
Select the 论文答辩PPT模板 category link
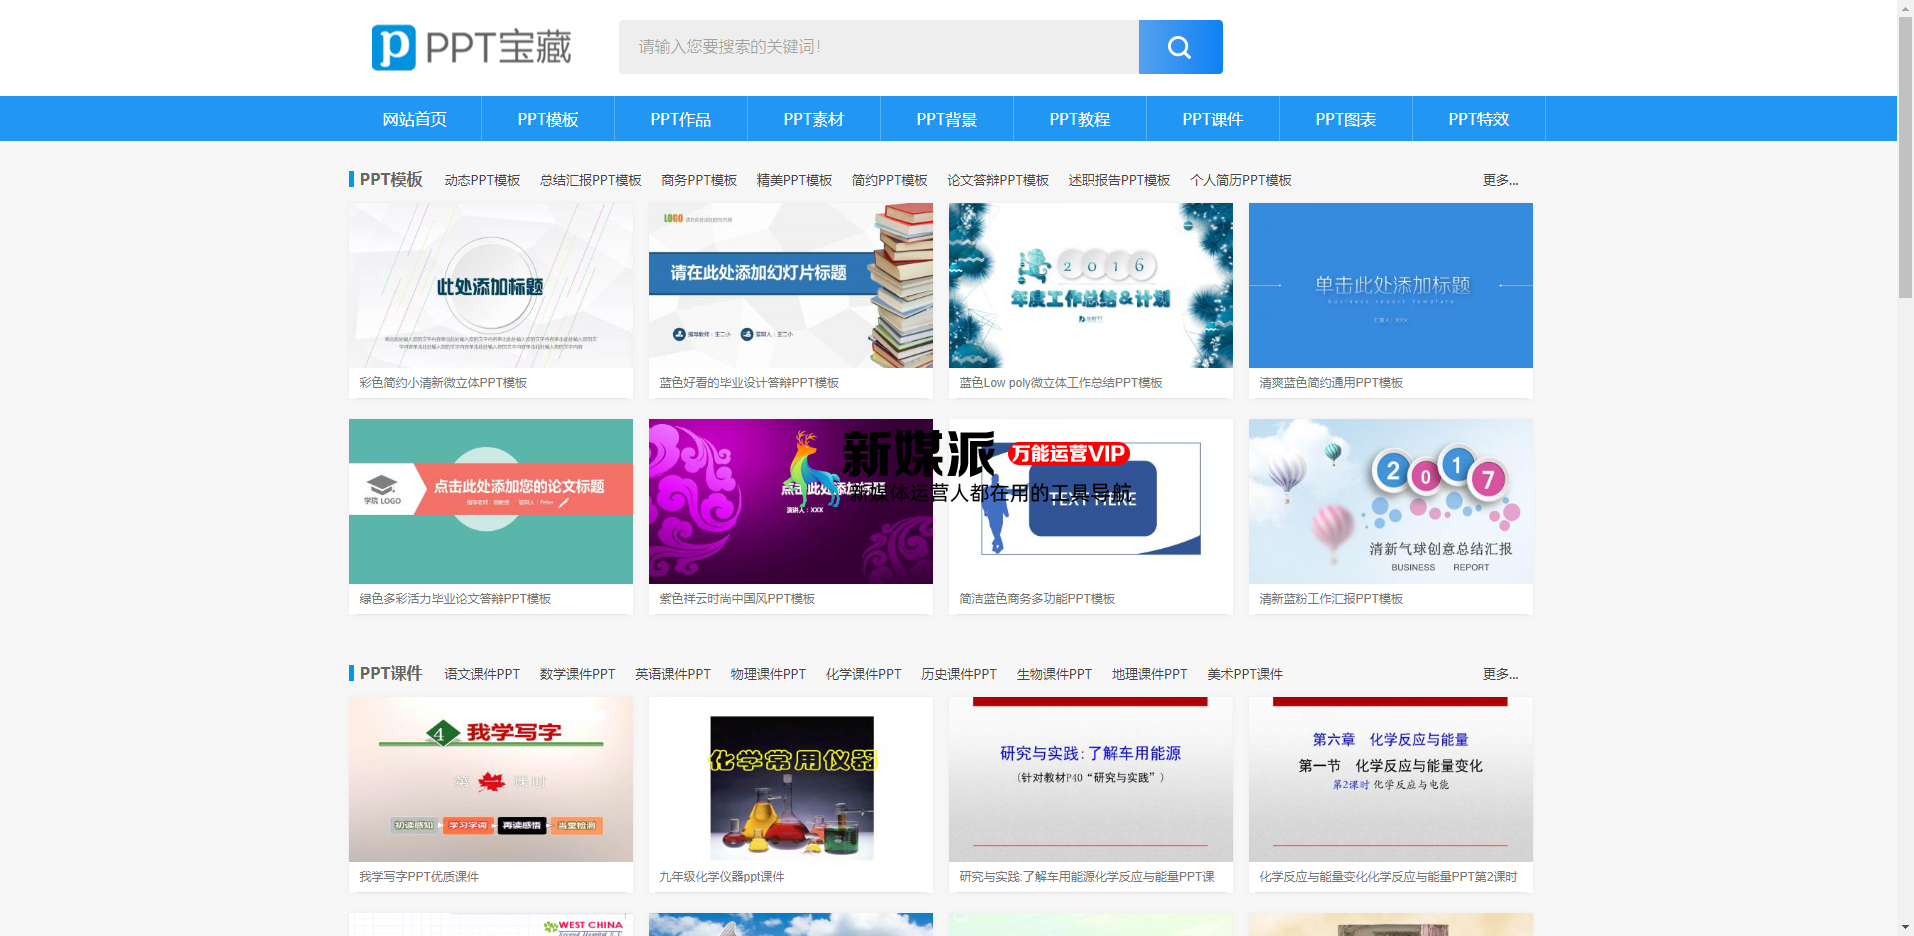pos(998,180)
